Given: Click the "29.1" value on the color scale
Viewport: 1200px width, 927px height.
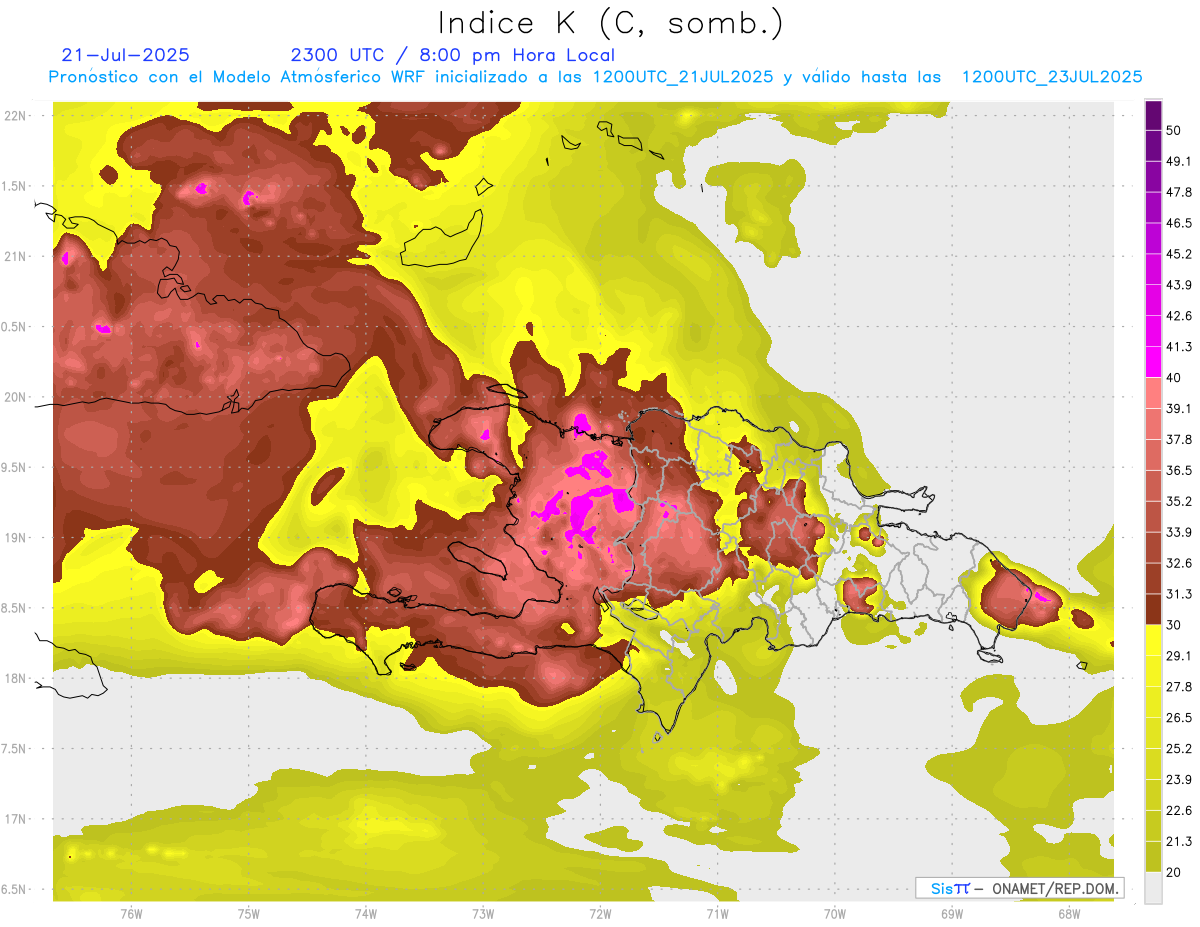Looking at the screenshot, I should point(1179,655).
